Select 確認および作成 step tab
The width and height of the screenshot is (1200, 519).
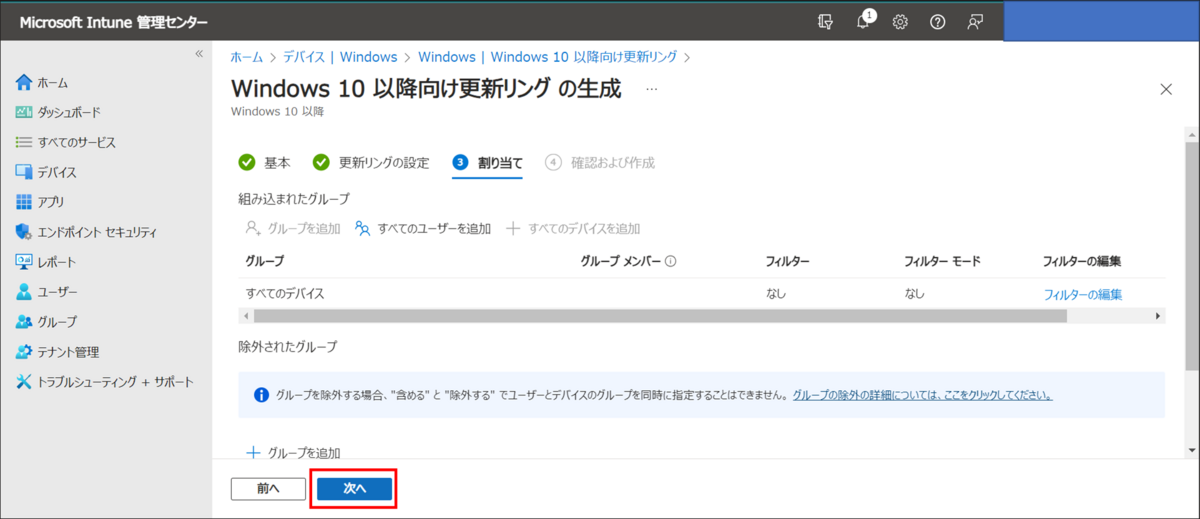[600, 162]
